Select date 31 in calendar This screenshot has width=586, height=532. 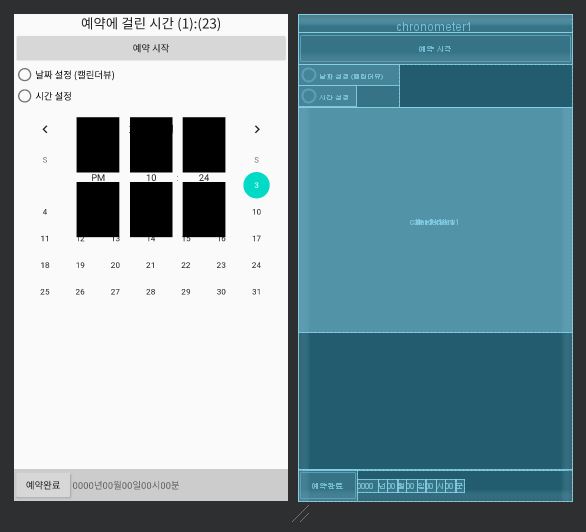click(256, 292)
